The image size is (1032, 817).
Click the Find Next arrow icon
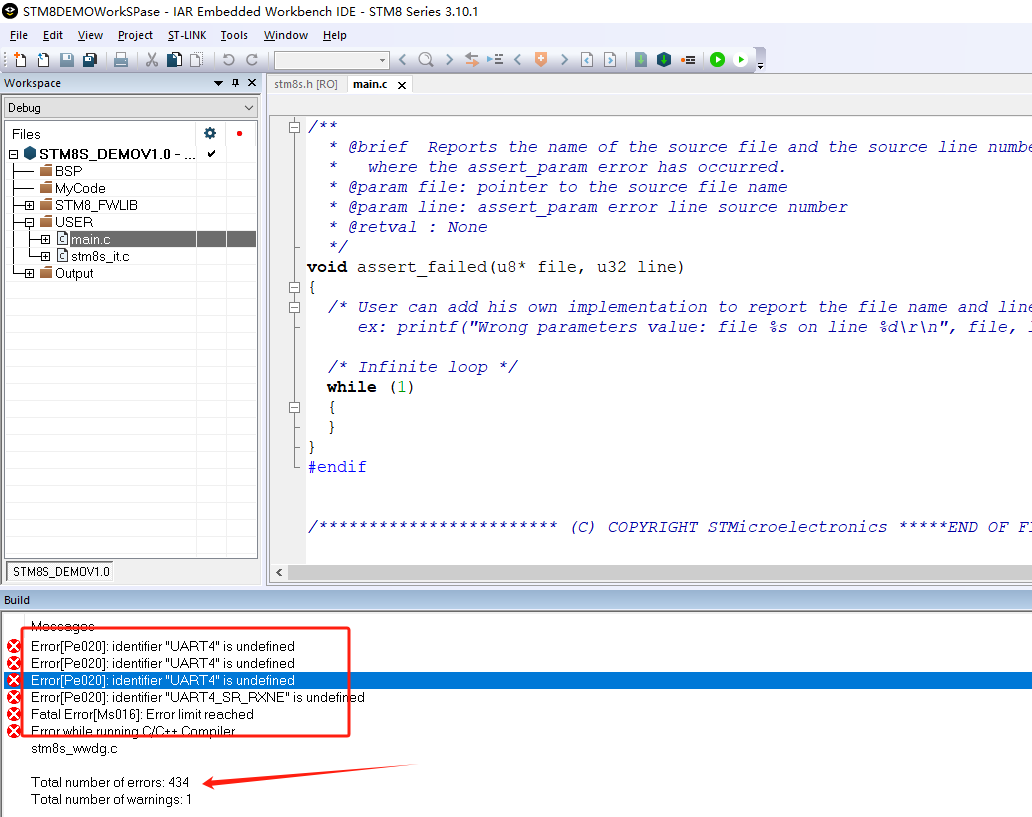(x=450, y=60)
